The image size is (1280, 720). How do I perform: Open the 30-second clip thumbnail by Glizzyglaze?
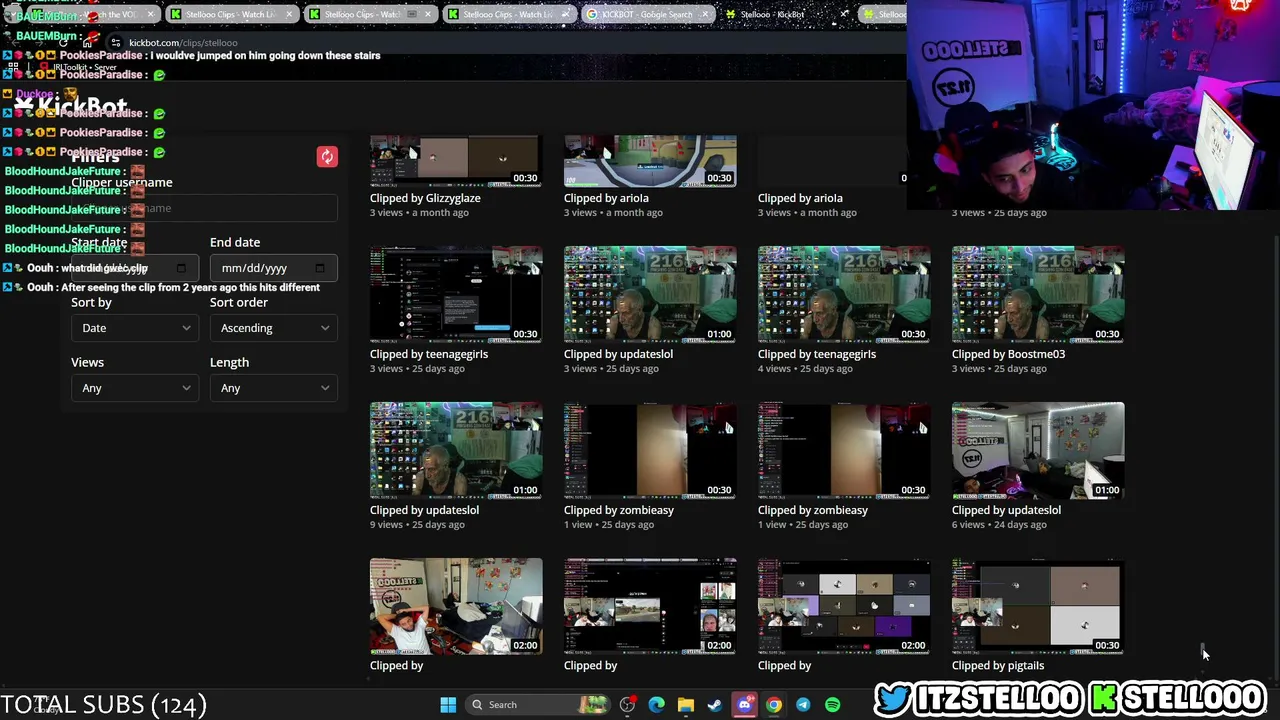[456, 161]
